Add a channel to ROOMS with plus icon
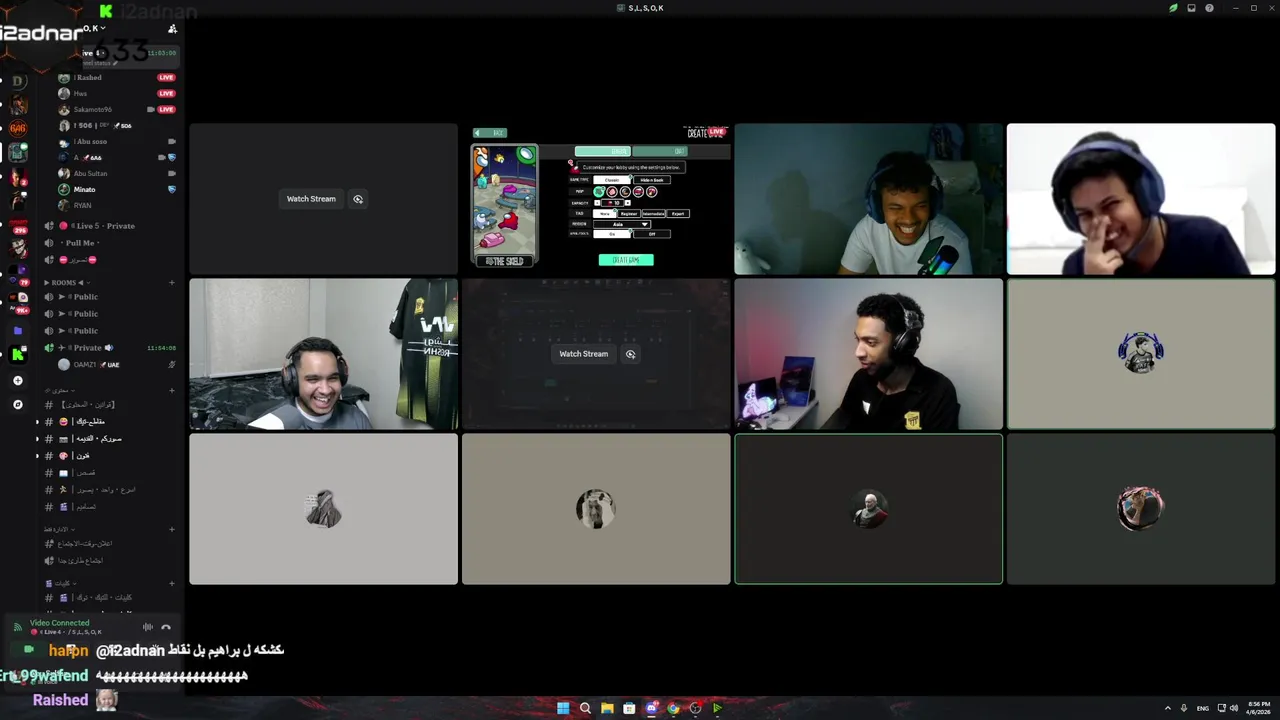The image size is (1280, 720). tap(172, 283)
